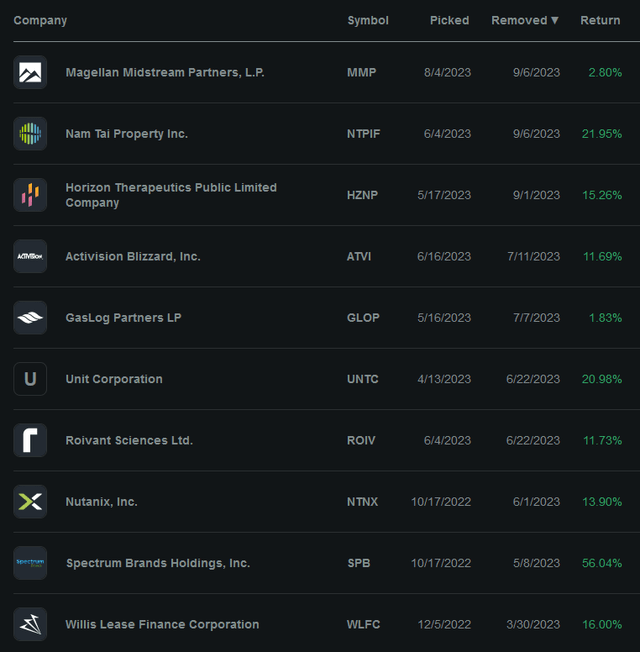
Task: Sort by the Company column header
Action: tap(40, 21)
